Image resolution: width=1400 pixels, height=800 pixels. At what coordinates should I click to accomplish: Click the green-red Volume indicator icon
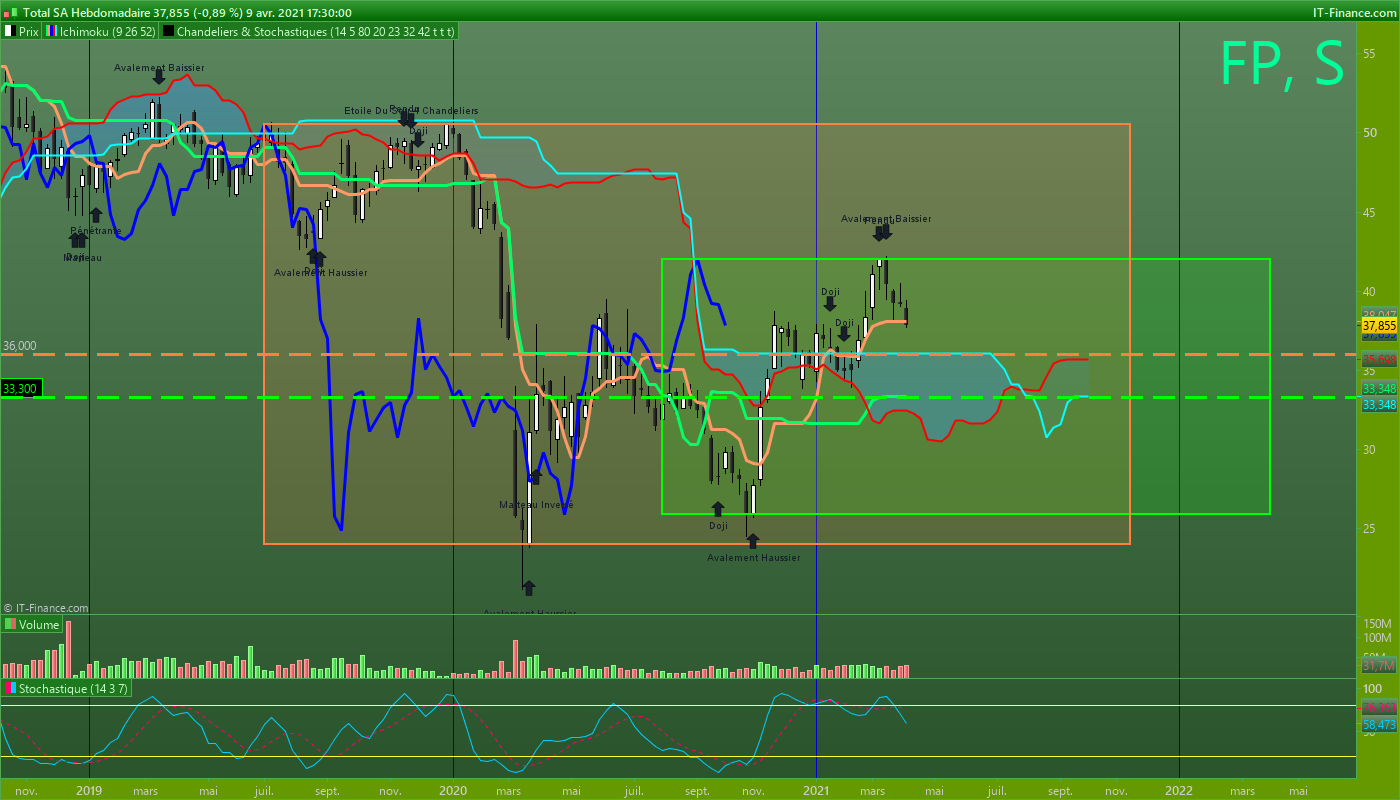[x=10, y=624]
